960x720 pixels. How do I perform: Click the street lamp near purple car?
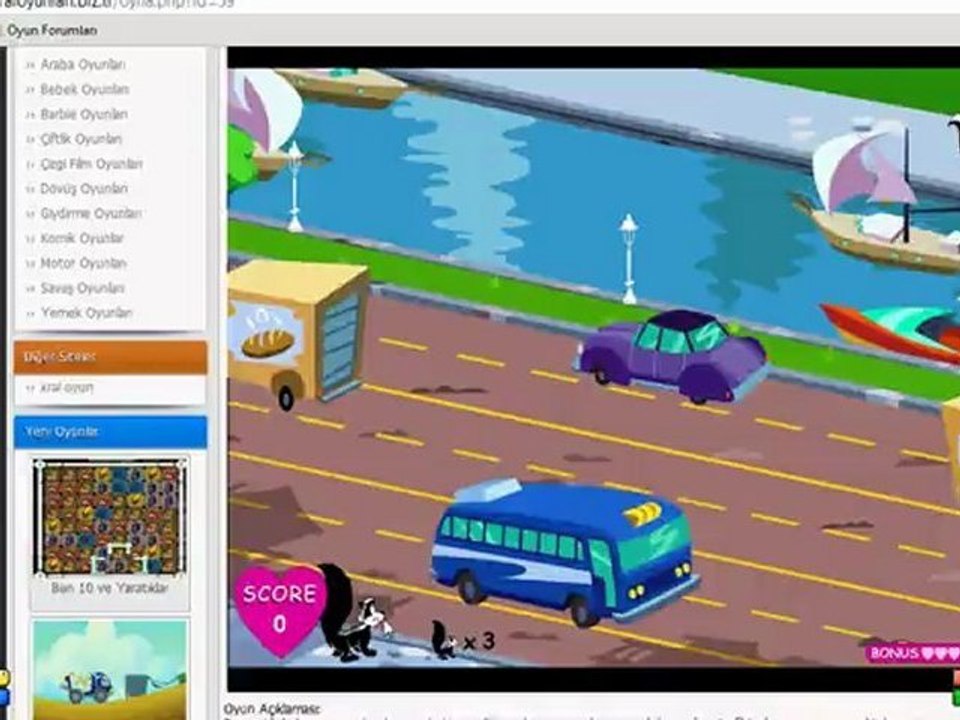pos(629,258)
